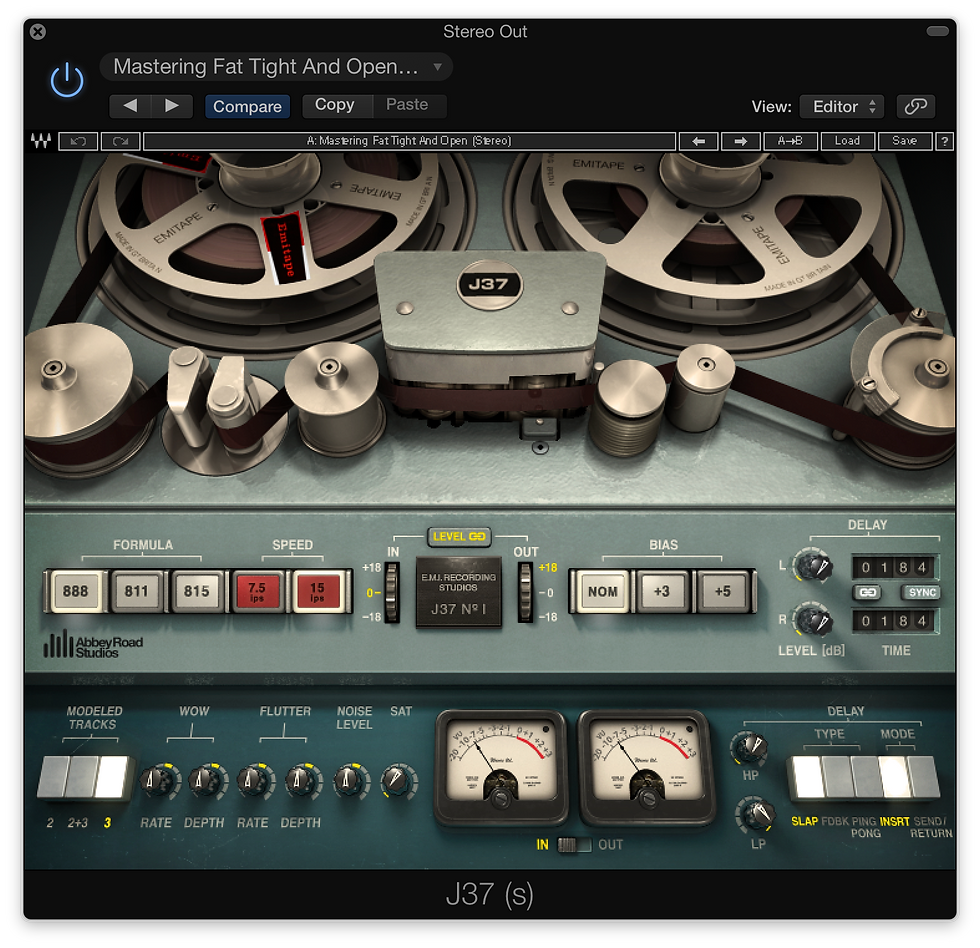Click the E.M.I. Recording Studios nameplate
The image size is (980, 948).
[x=459, y=592]
